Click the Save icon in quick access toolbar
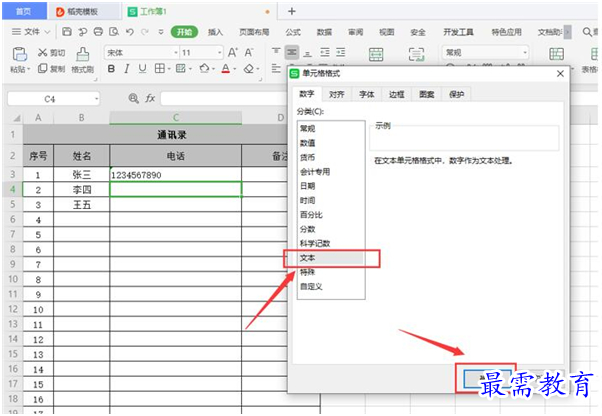Viewport: 602px width, 416px height. pyautogui.click(x=67, y=32)
